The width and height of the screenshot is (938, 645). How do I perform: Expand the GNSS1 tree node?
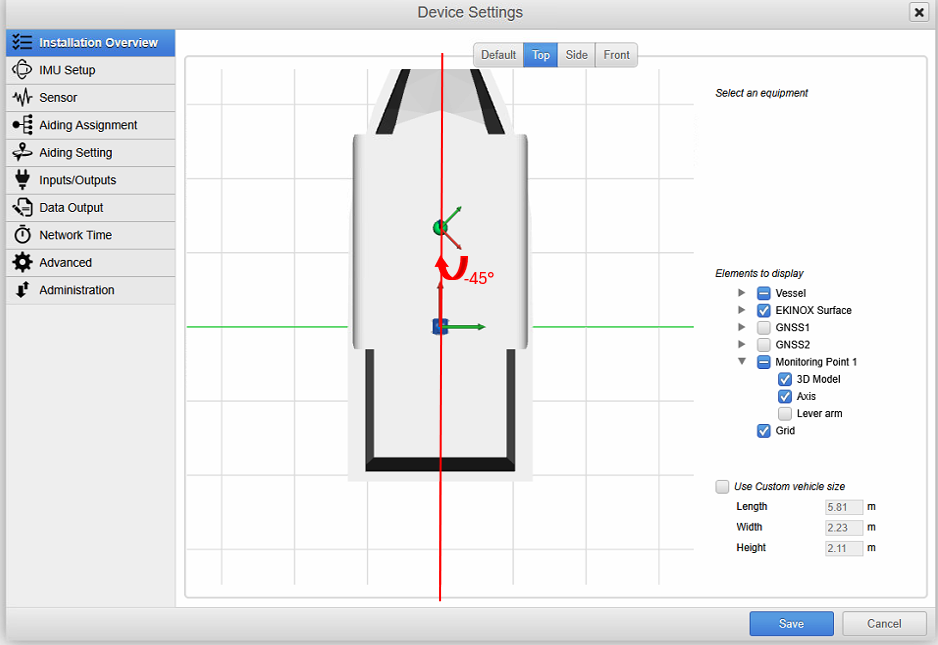pos(741,328)
